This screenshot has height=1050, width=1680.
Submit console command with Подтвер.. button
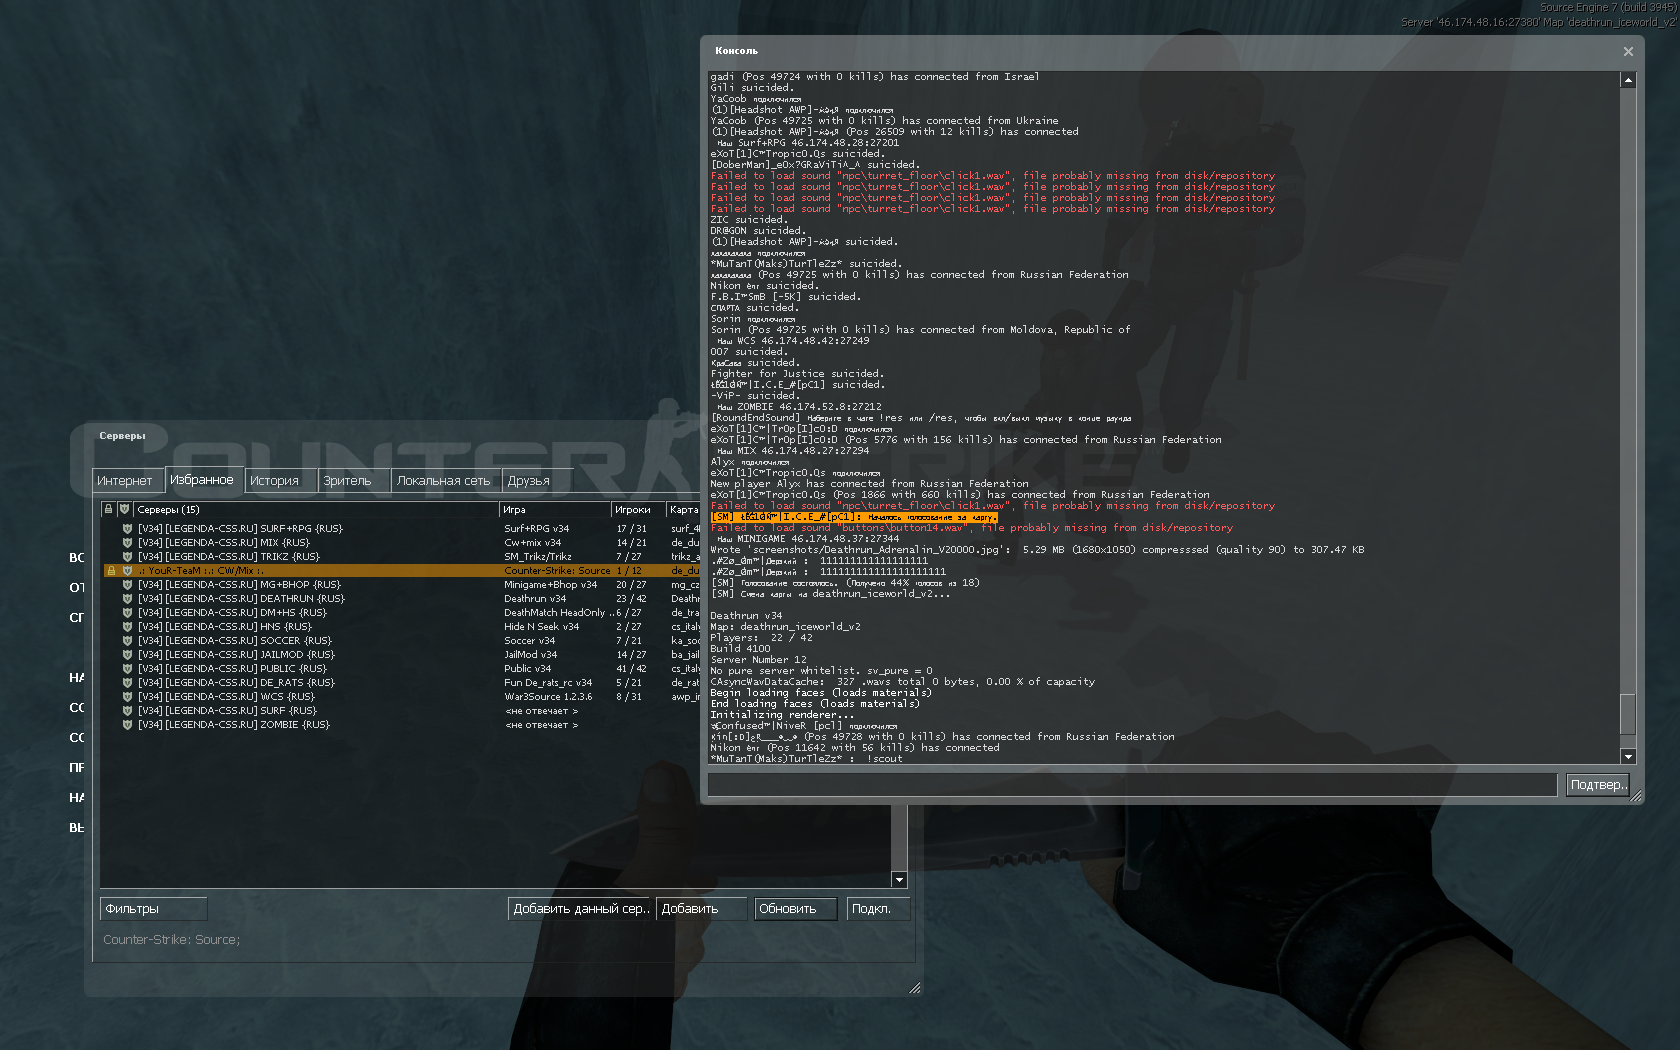(1597, 785)
